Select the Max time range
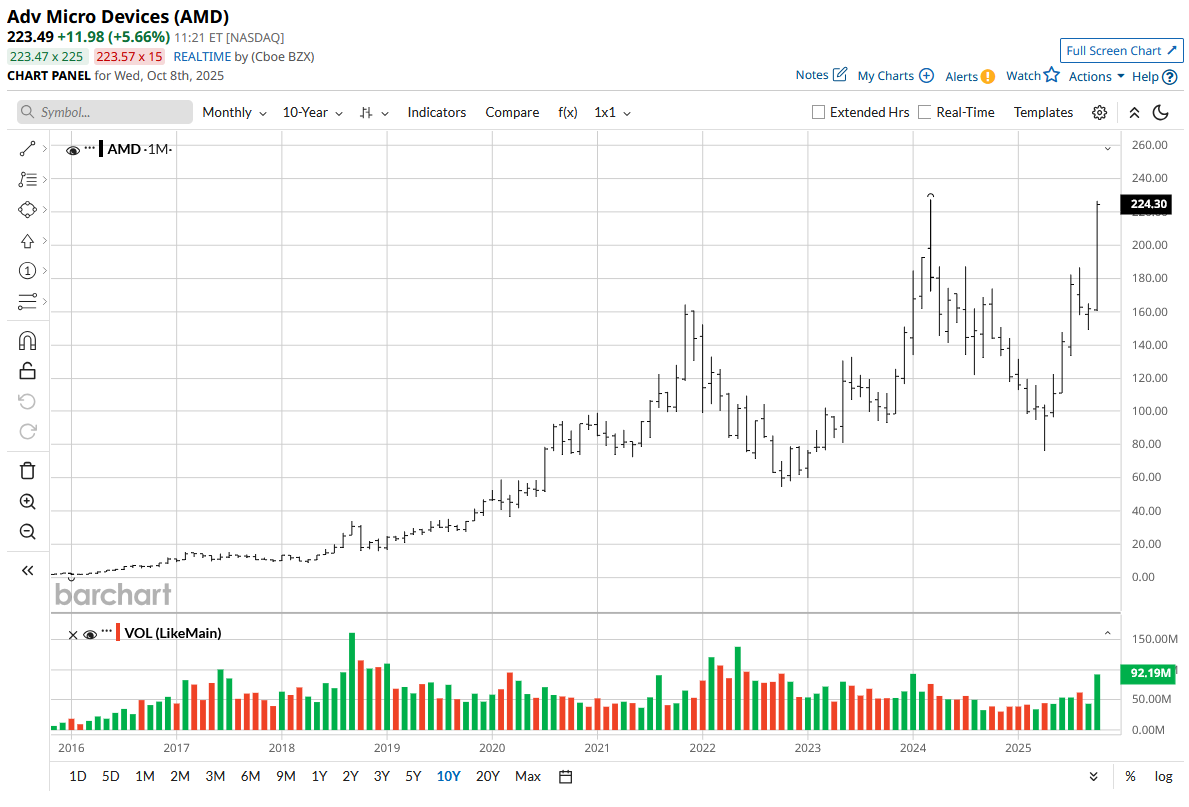 pyautogui.click(x=528, y=777)
